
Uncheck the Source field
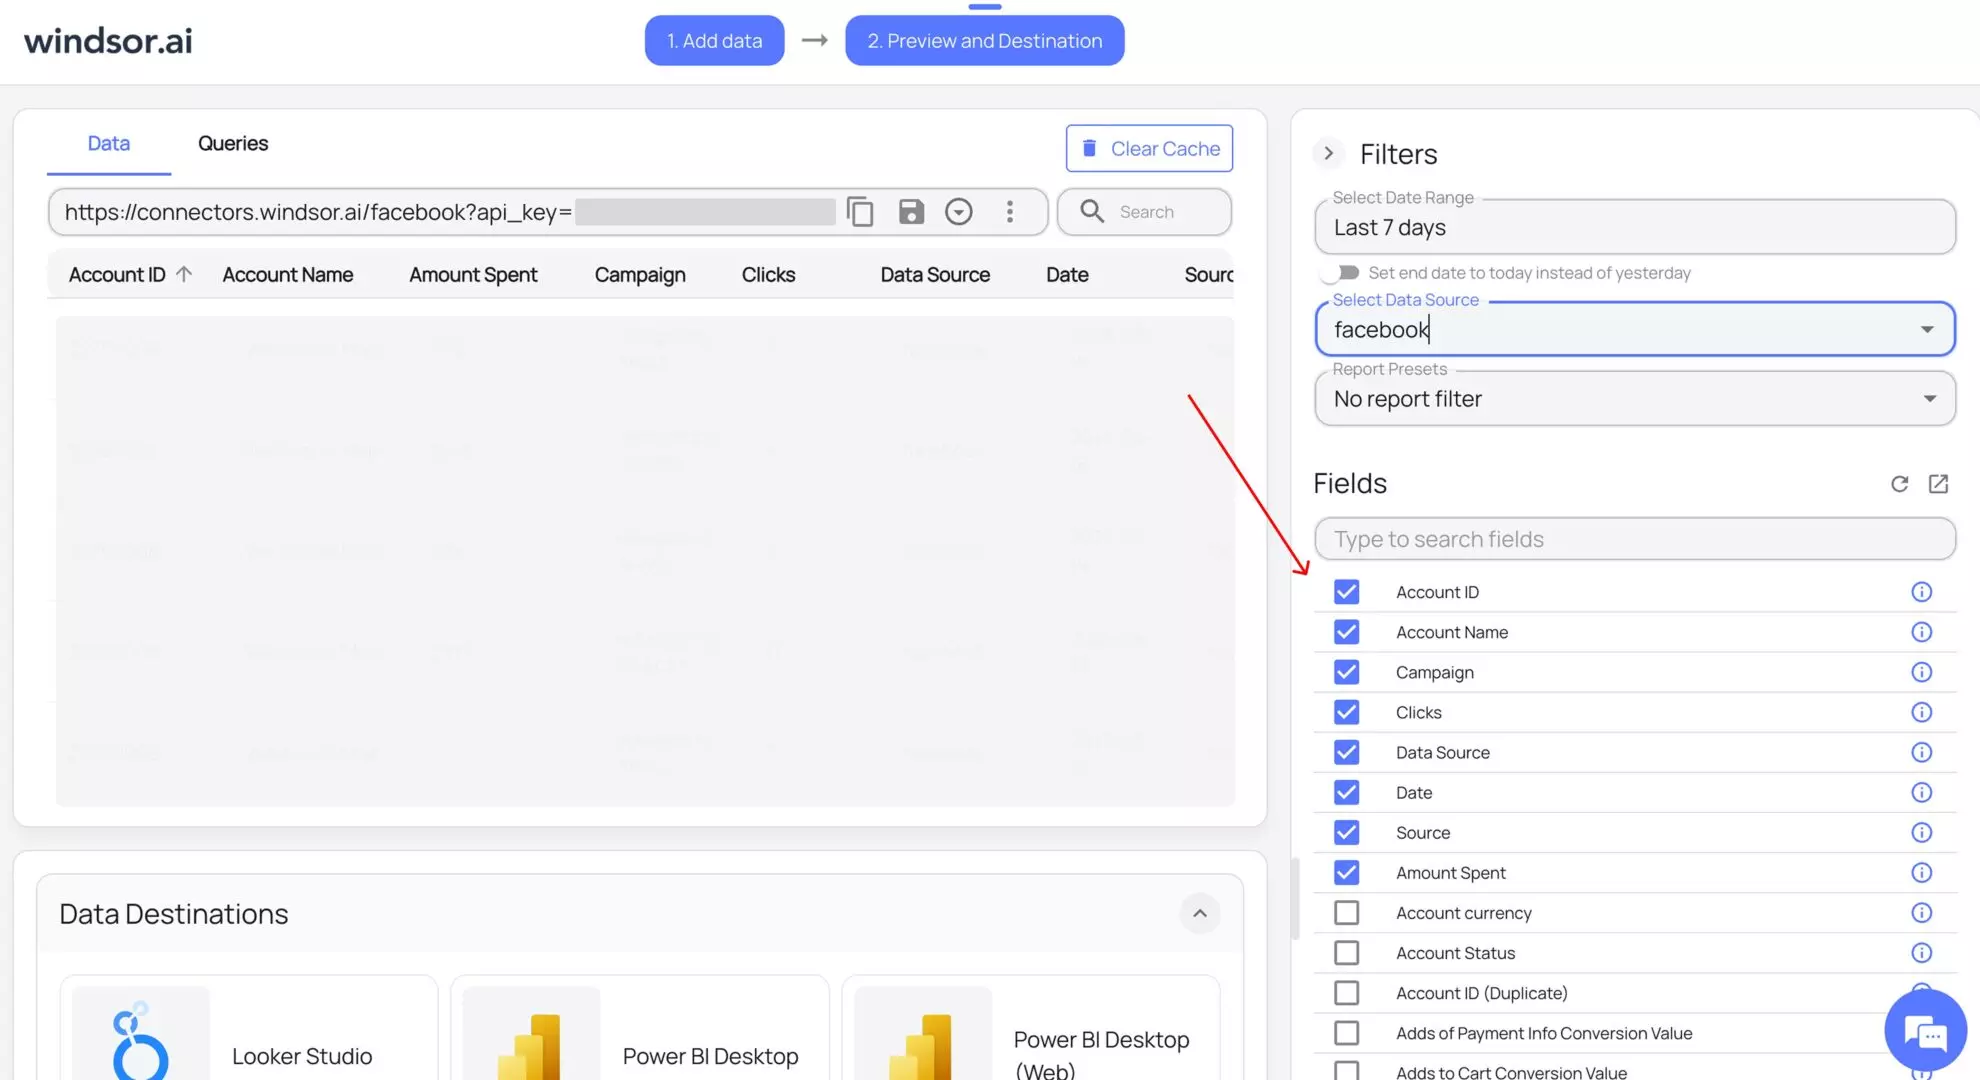click(1346, 832)
